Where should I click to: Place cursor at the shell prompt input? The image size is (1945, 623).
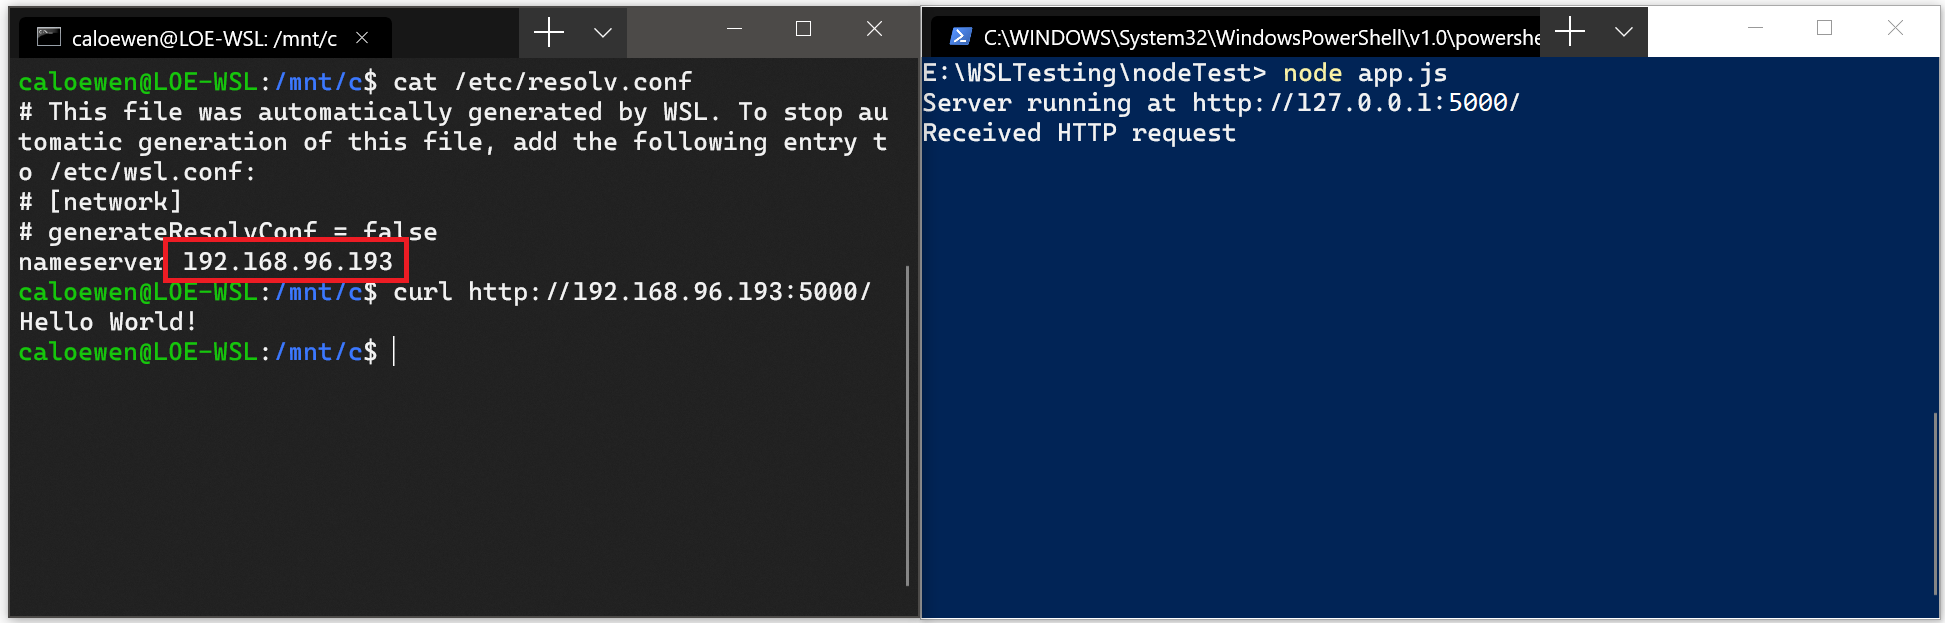[x=396, y=351]
